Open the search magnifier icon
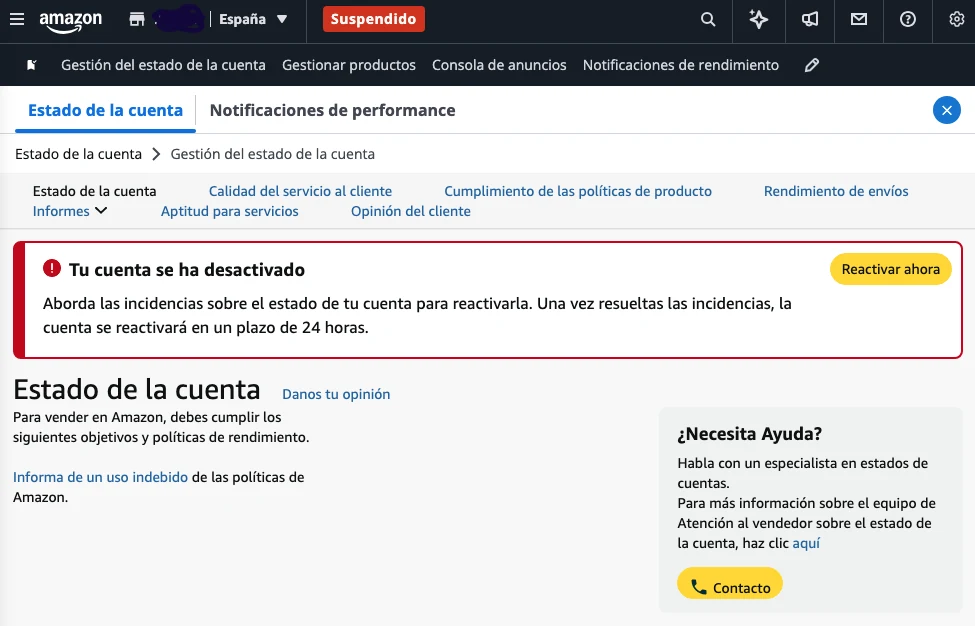The width and height of the screenshot is (975, 626). coord(708,19)
